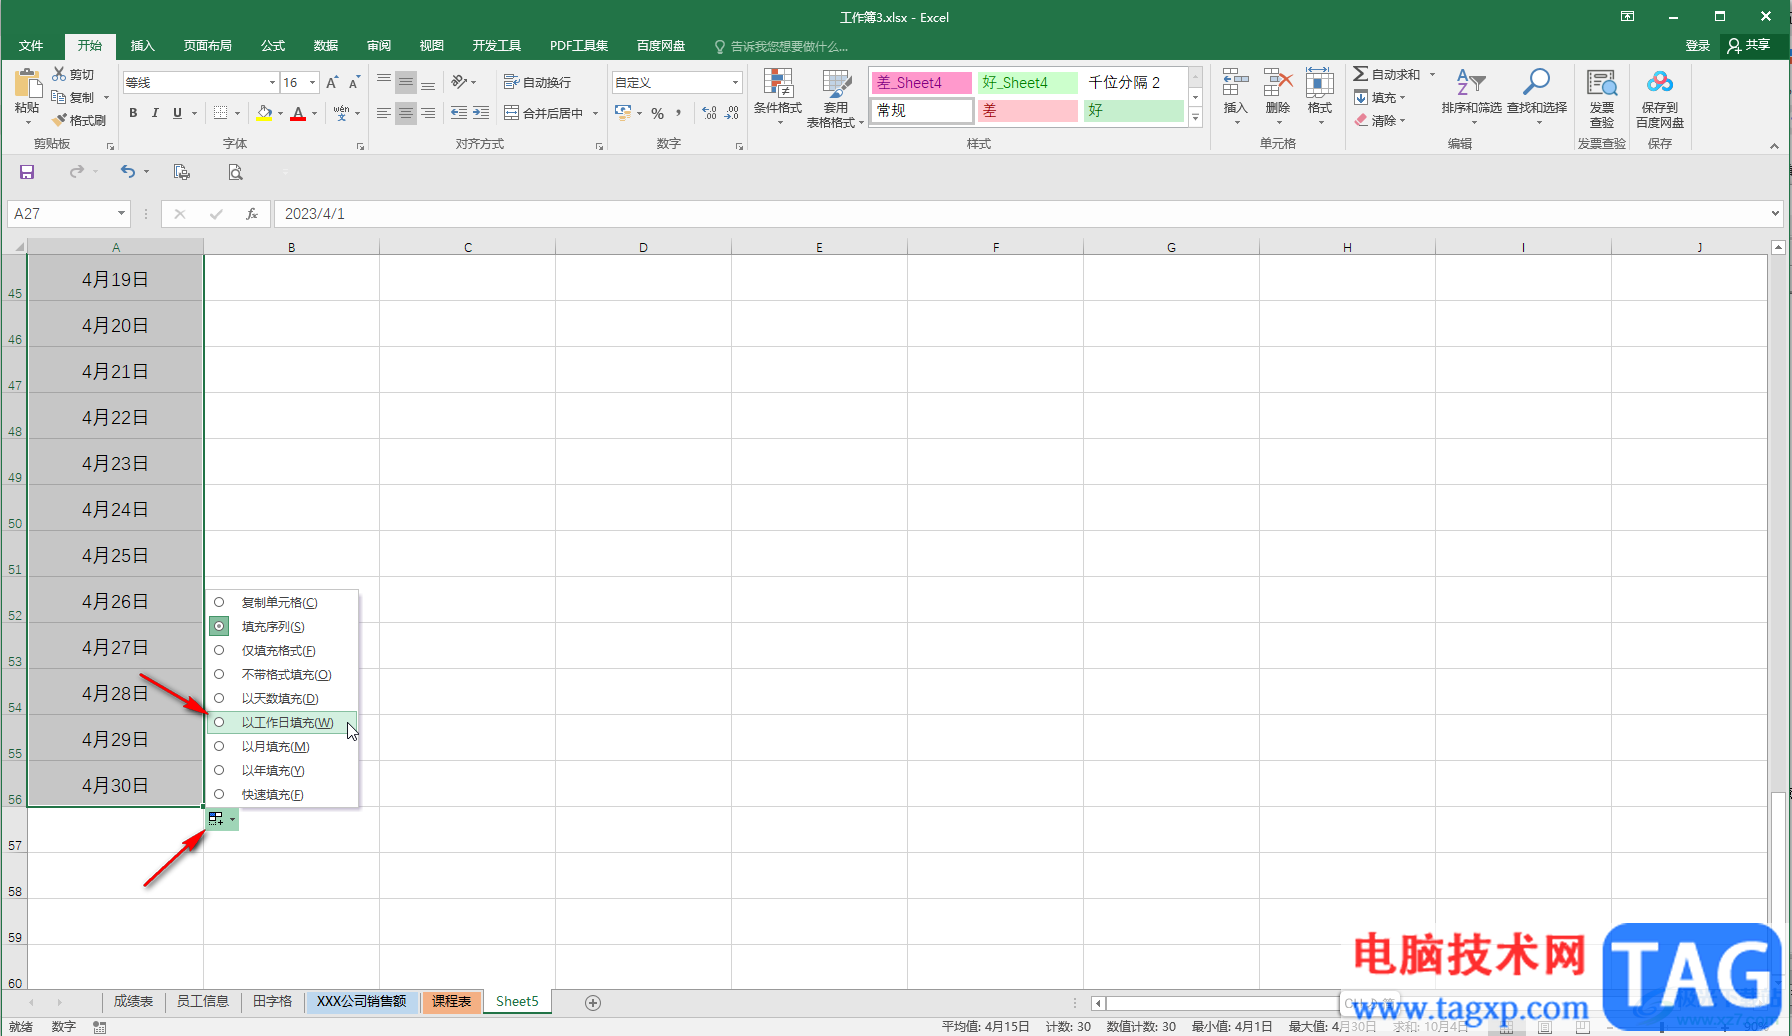Image resolution: width=1792 pixels, height=1036 pixels.
Task: Open the font name dropdown (等线)
Action: point(272,83)
